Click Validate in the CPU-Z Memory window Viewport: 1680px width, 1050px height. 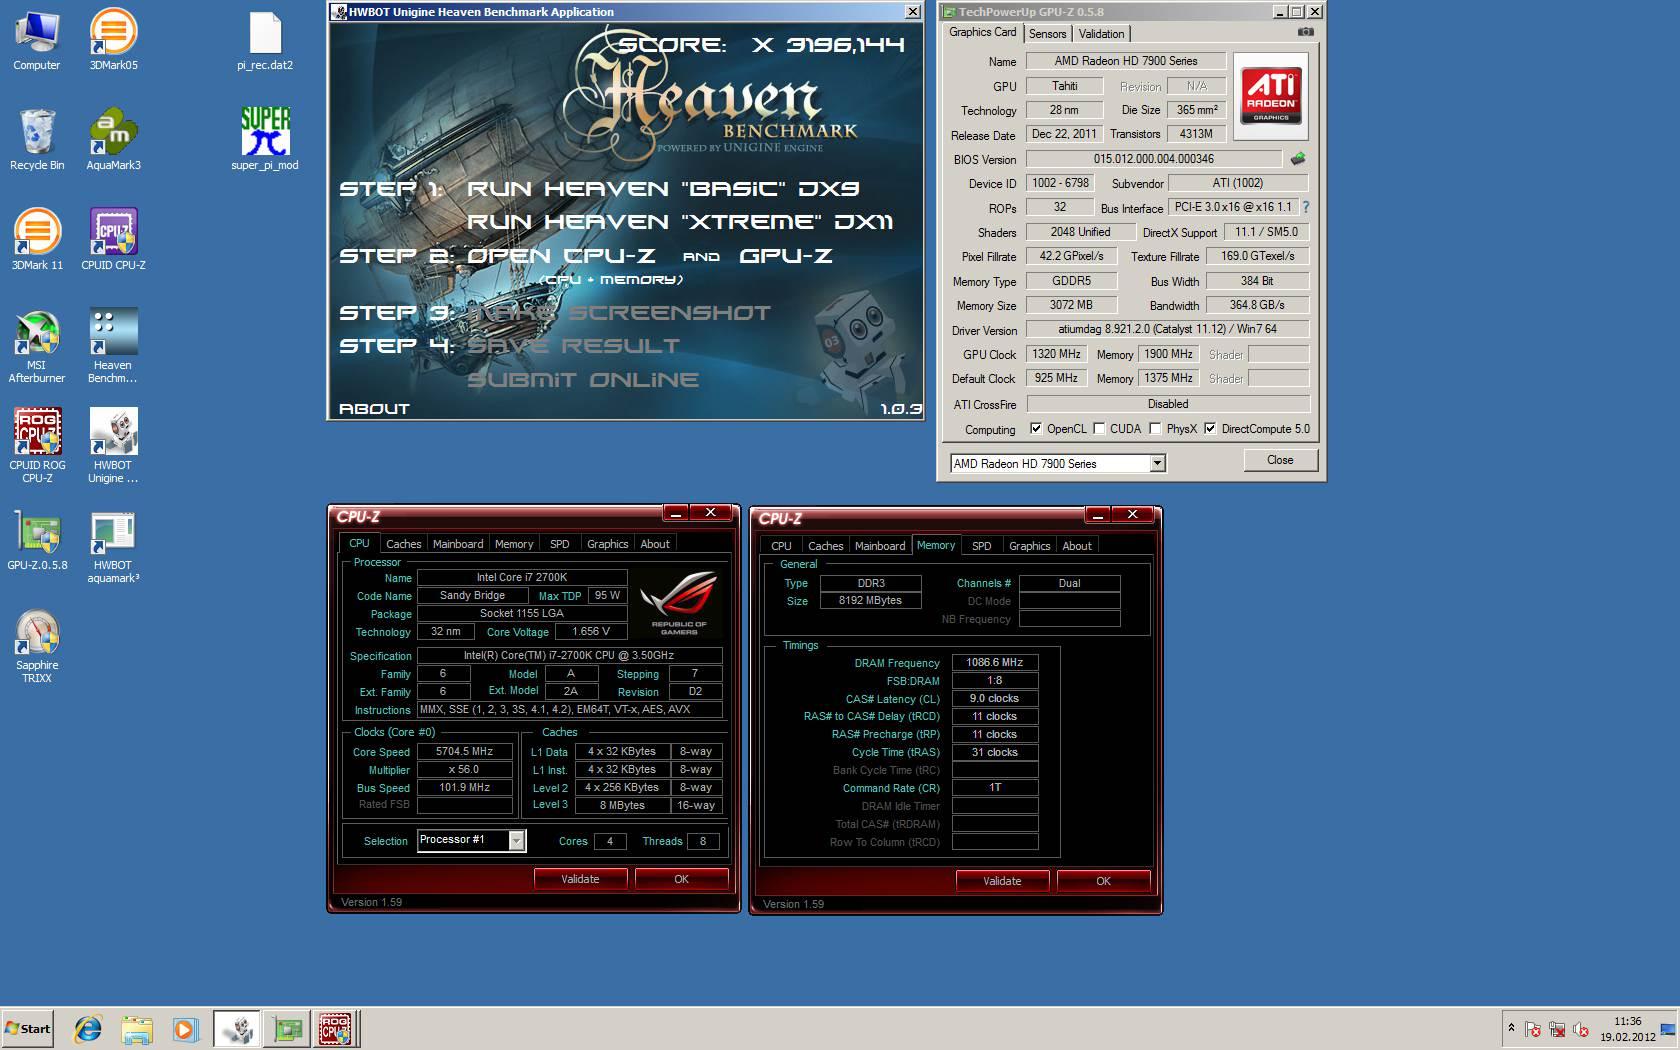[x=1002, y=881]
